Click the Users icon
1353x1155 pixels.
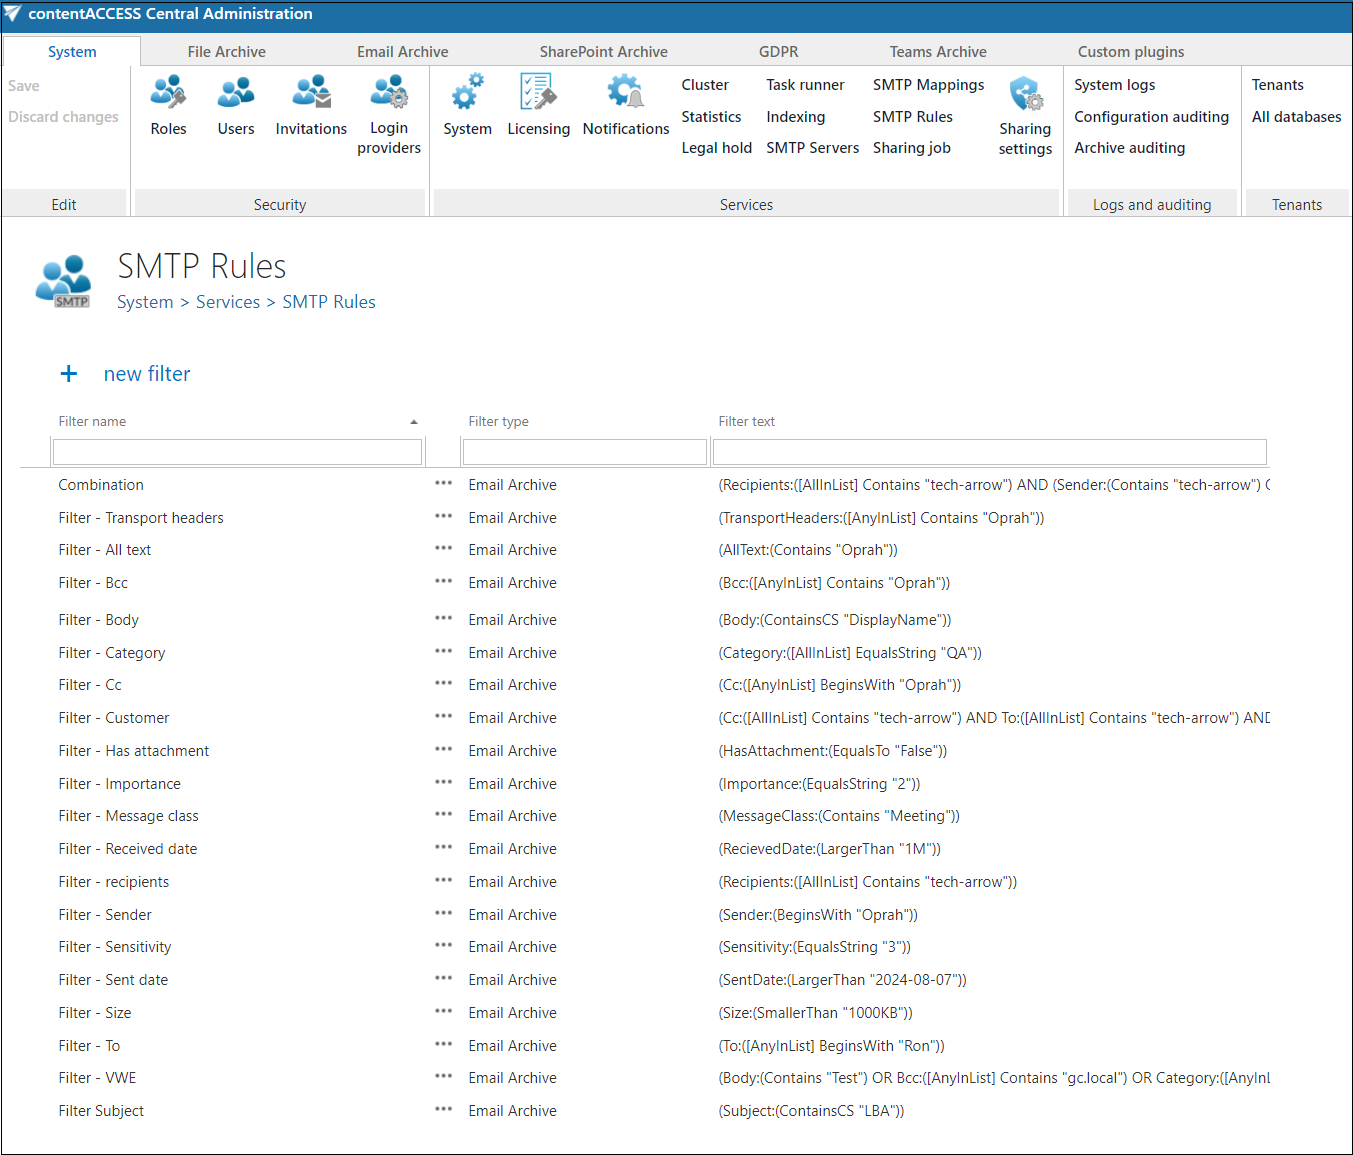tap(236, 93)
